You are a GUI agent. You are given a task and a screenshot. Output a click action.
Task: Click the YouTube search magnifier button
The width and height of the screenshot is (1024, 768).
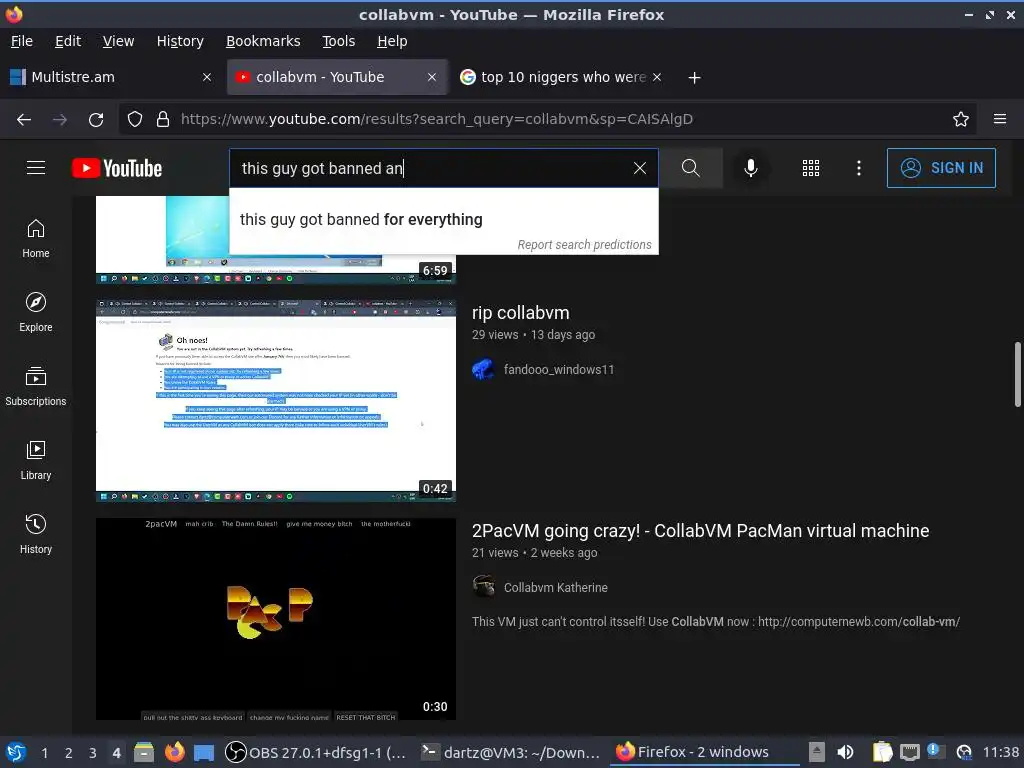691,168
